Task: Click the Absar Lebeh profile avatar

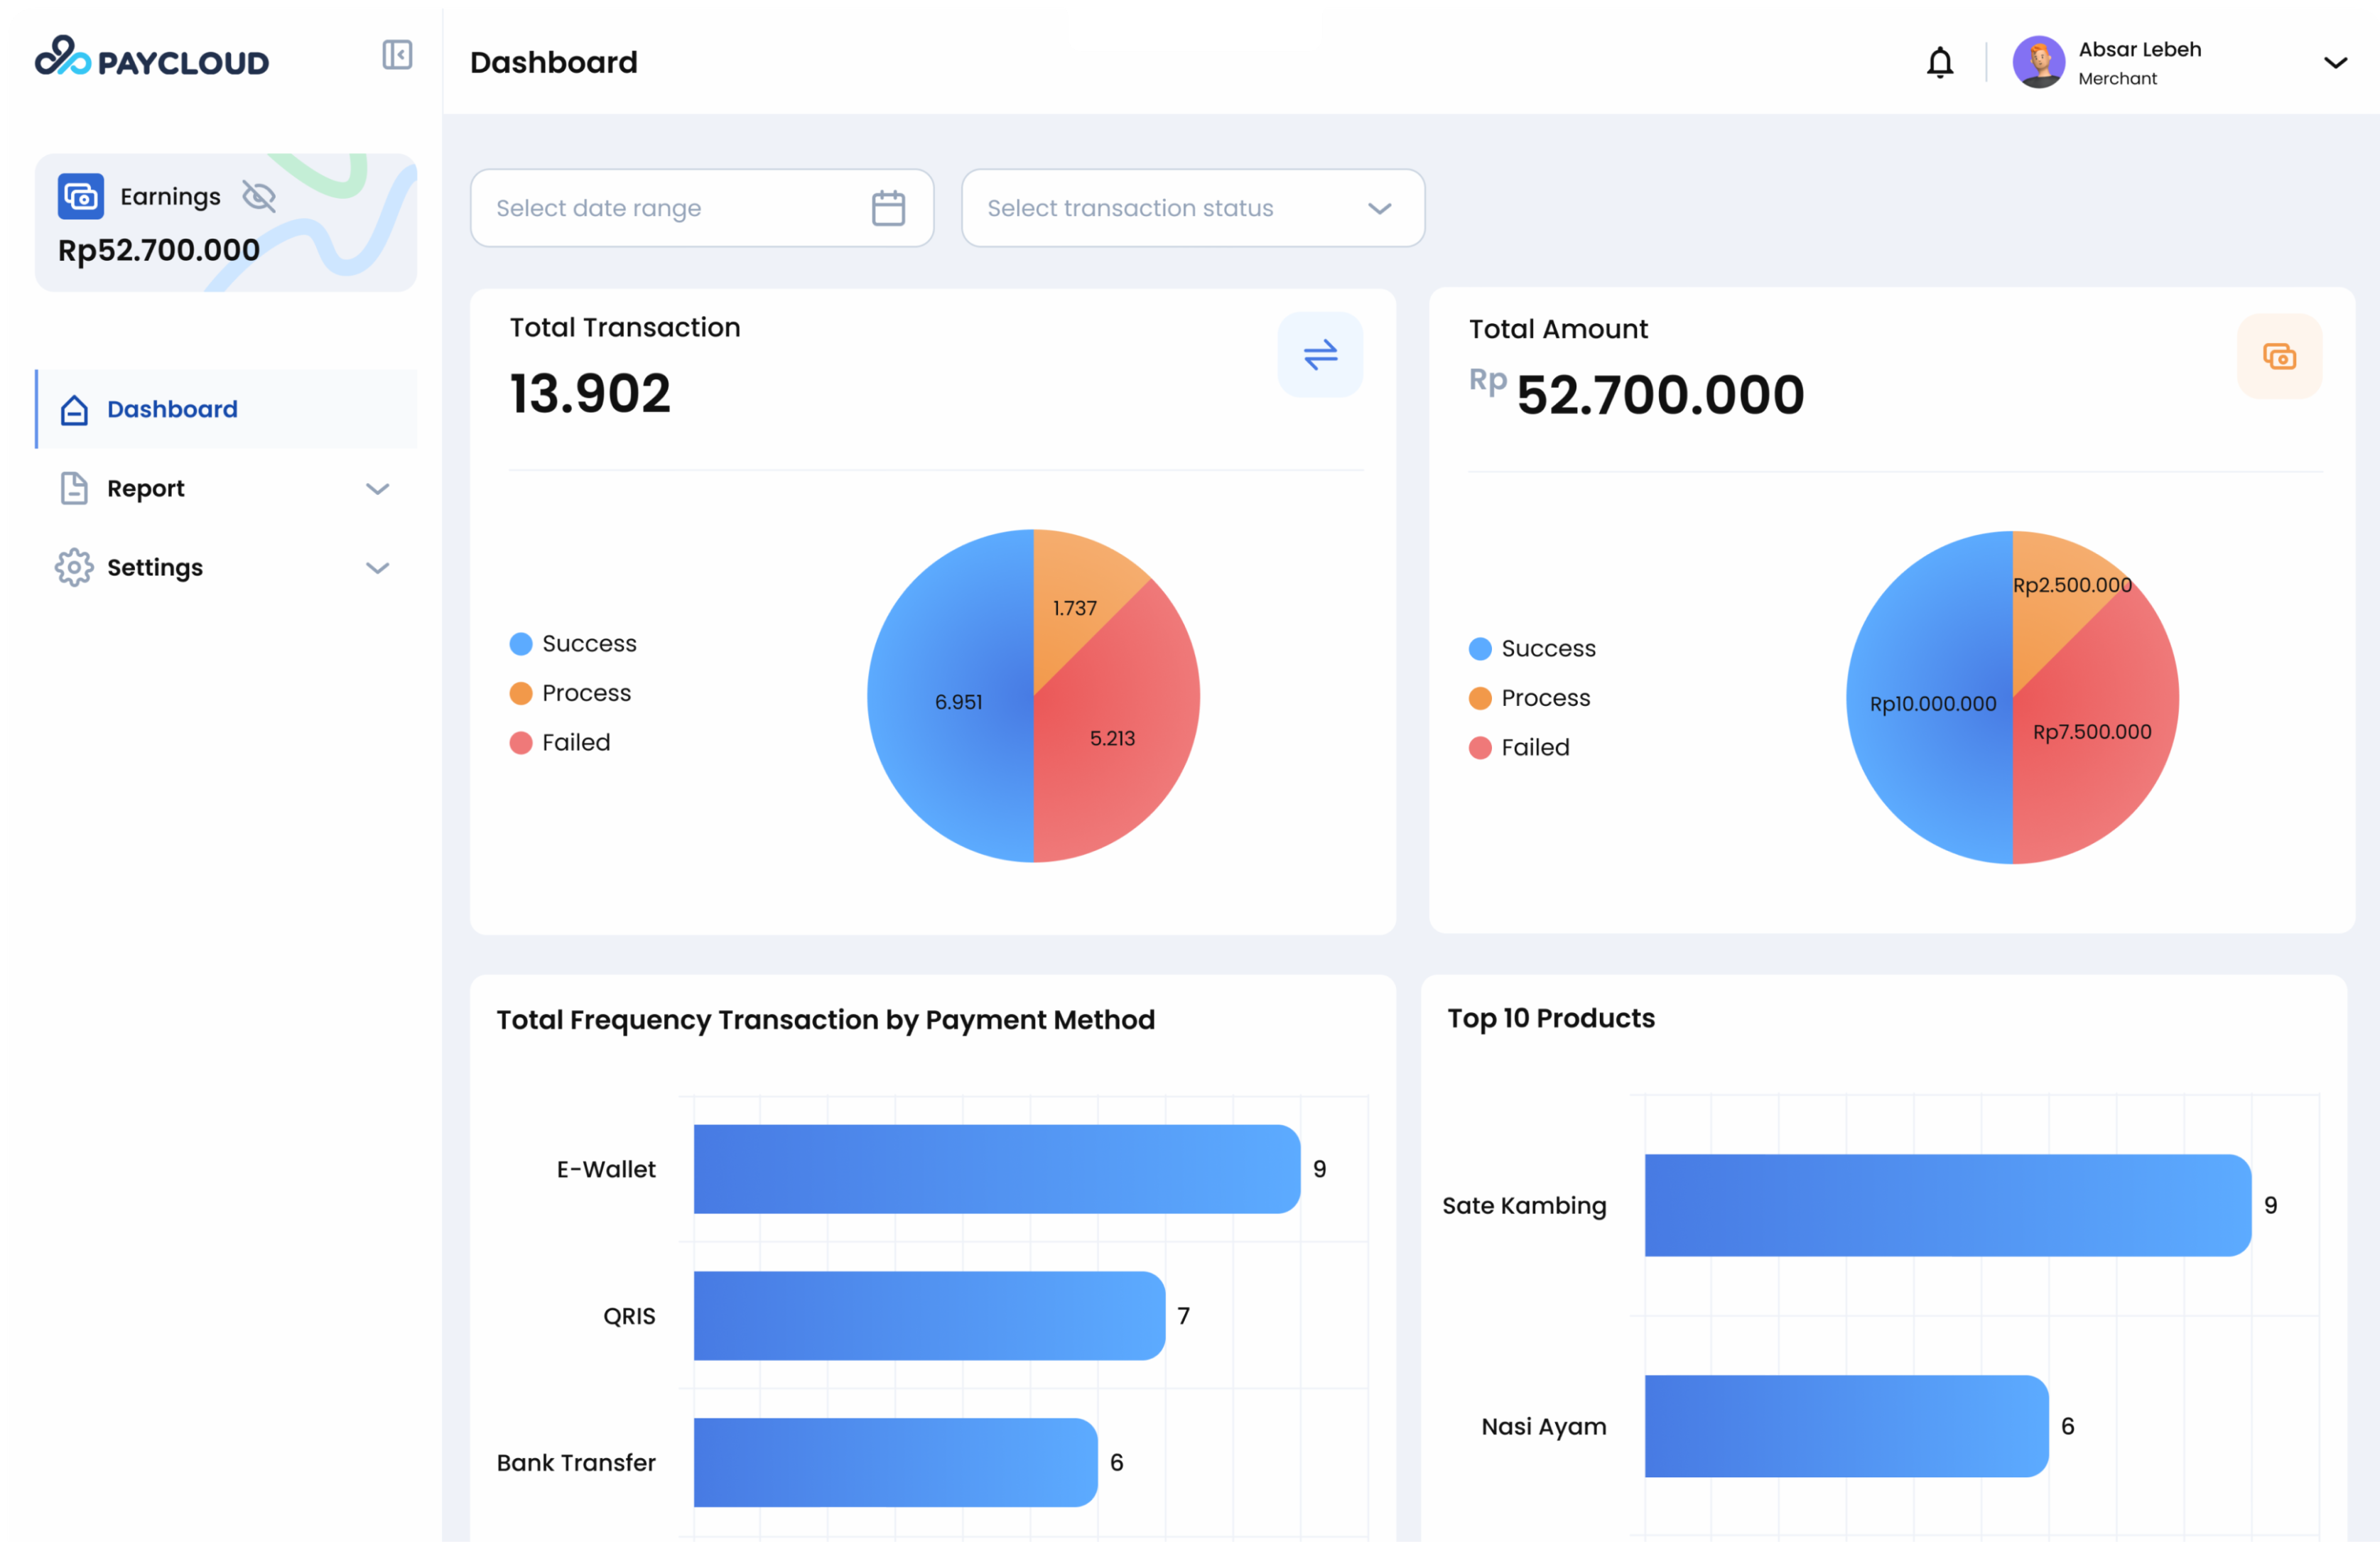Action: 2038,63
